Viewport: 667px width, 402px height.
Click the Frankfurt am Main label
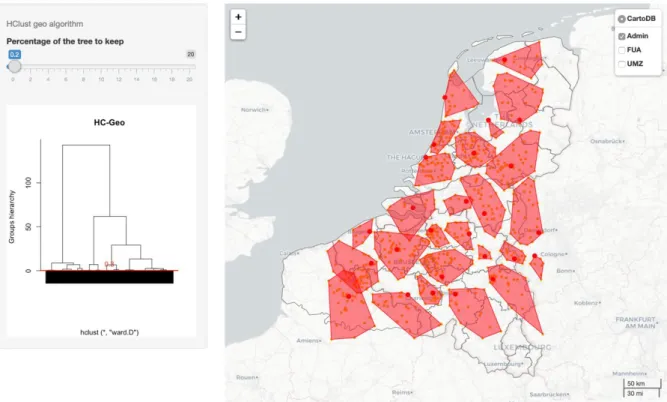pos(635,322)
